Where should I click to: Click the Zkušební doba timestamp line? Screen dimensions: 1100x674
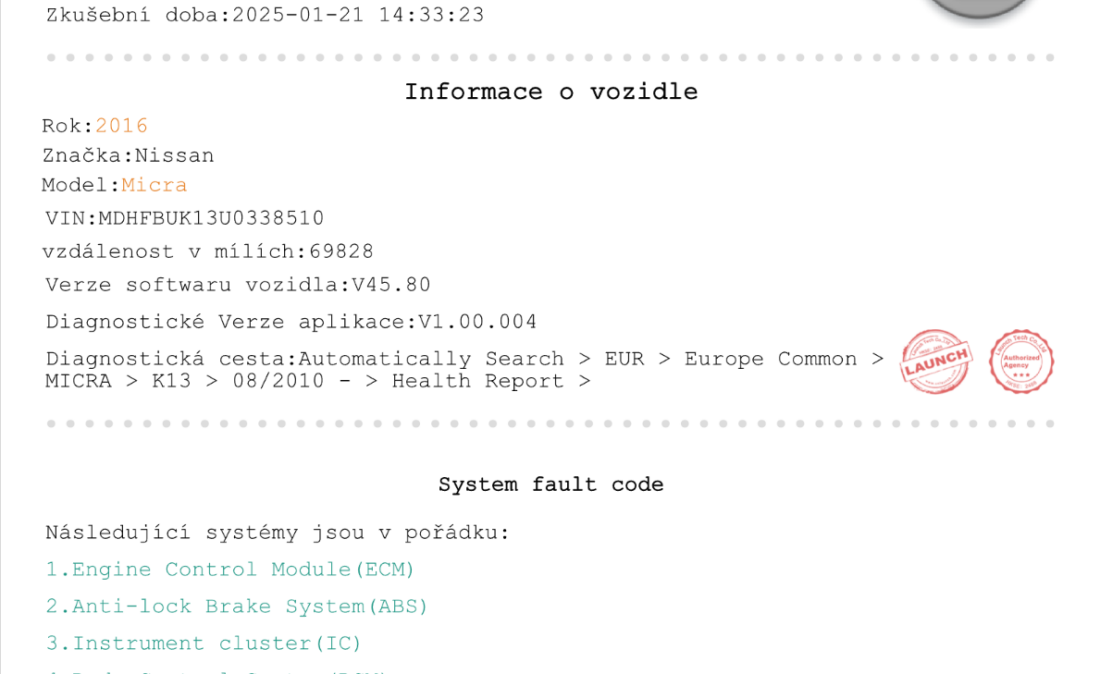265,15
